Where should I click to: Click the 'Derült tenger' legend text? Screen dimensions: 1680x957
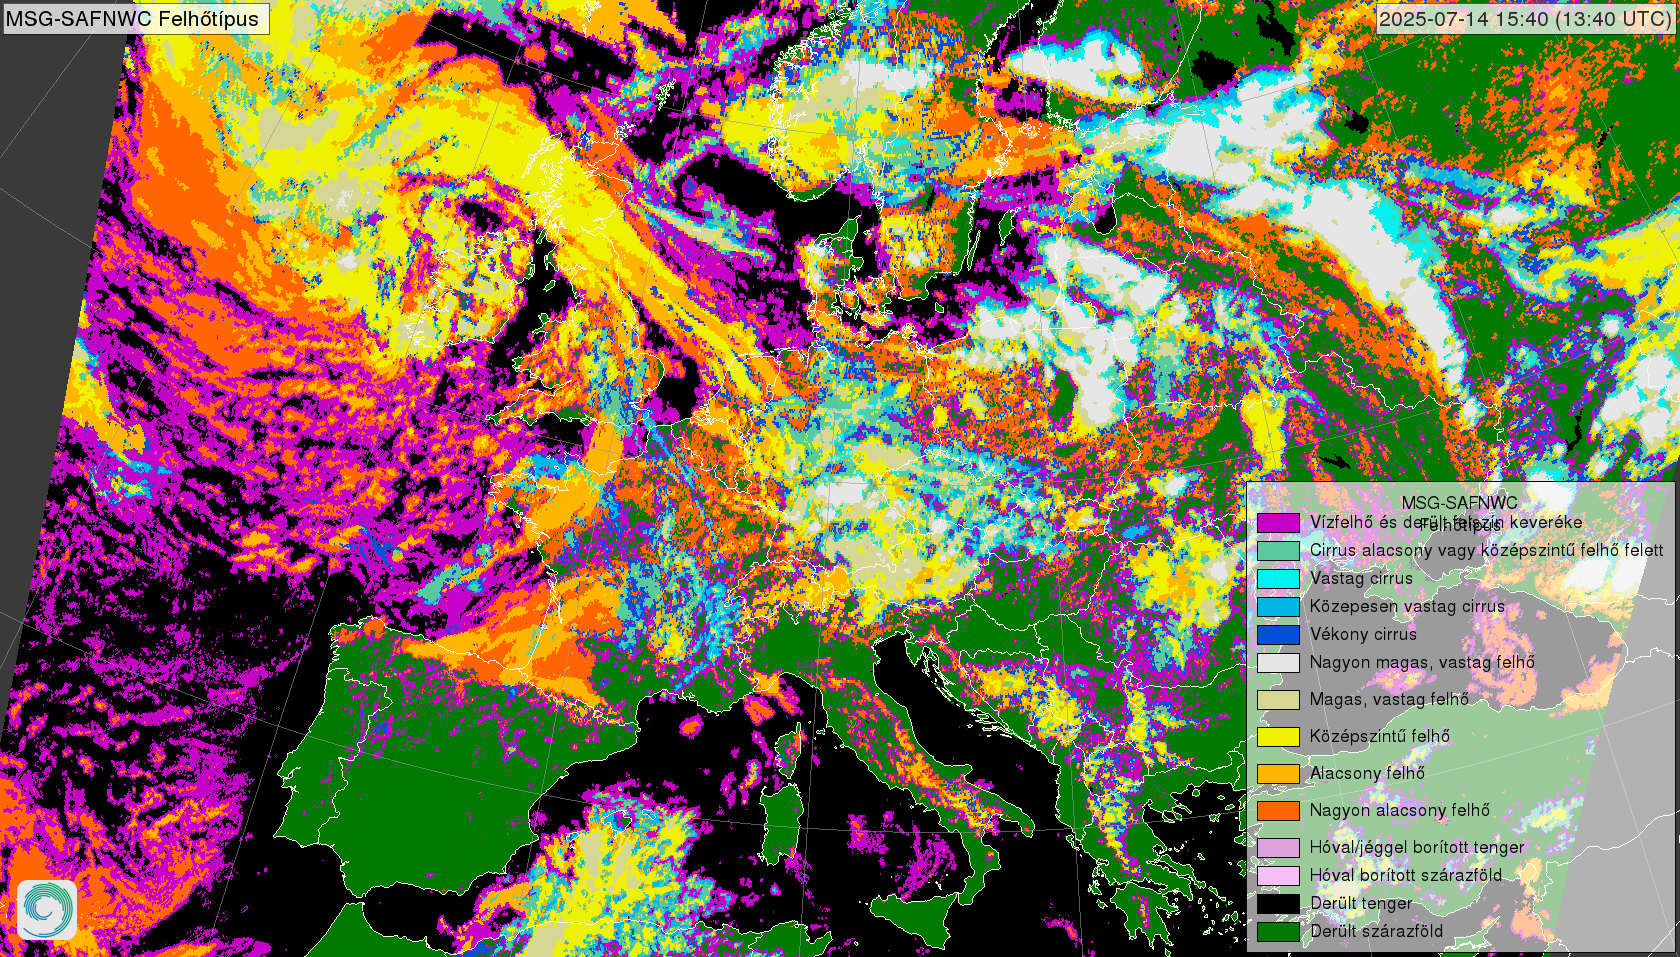click(1361, 903)
